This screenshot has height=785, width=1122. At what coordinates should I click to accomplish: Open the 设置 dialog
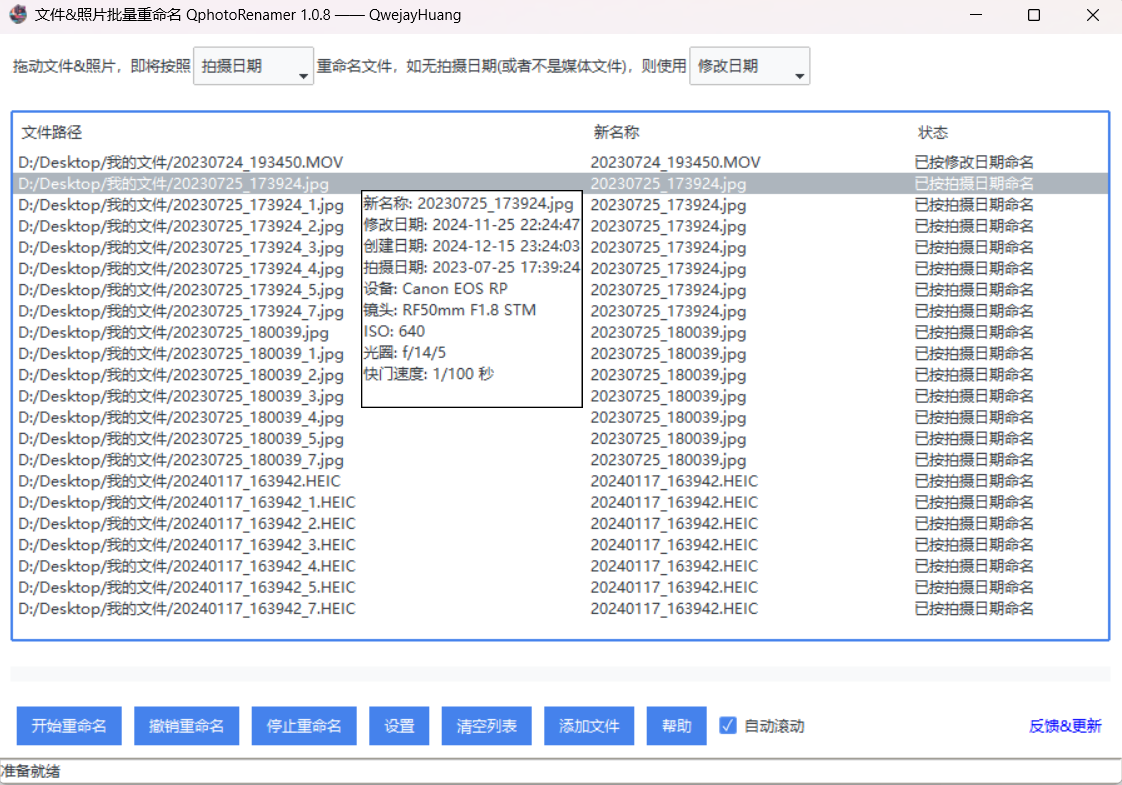pos(399,726)
